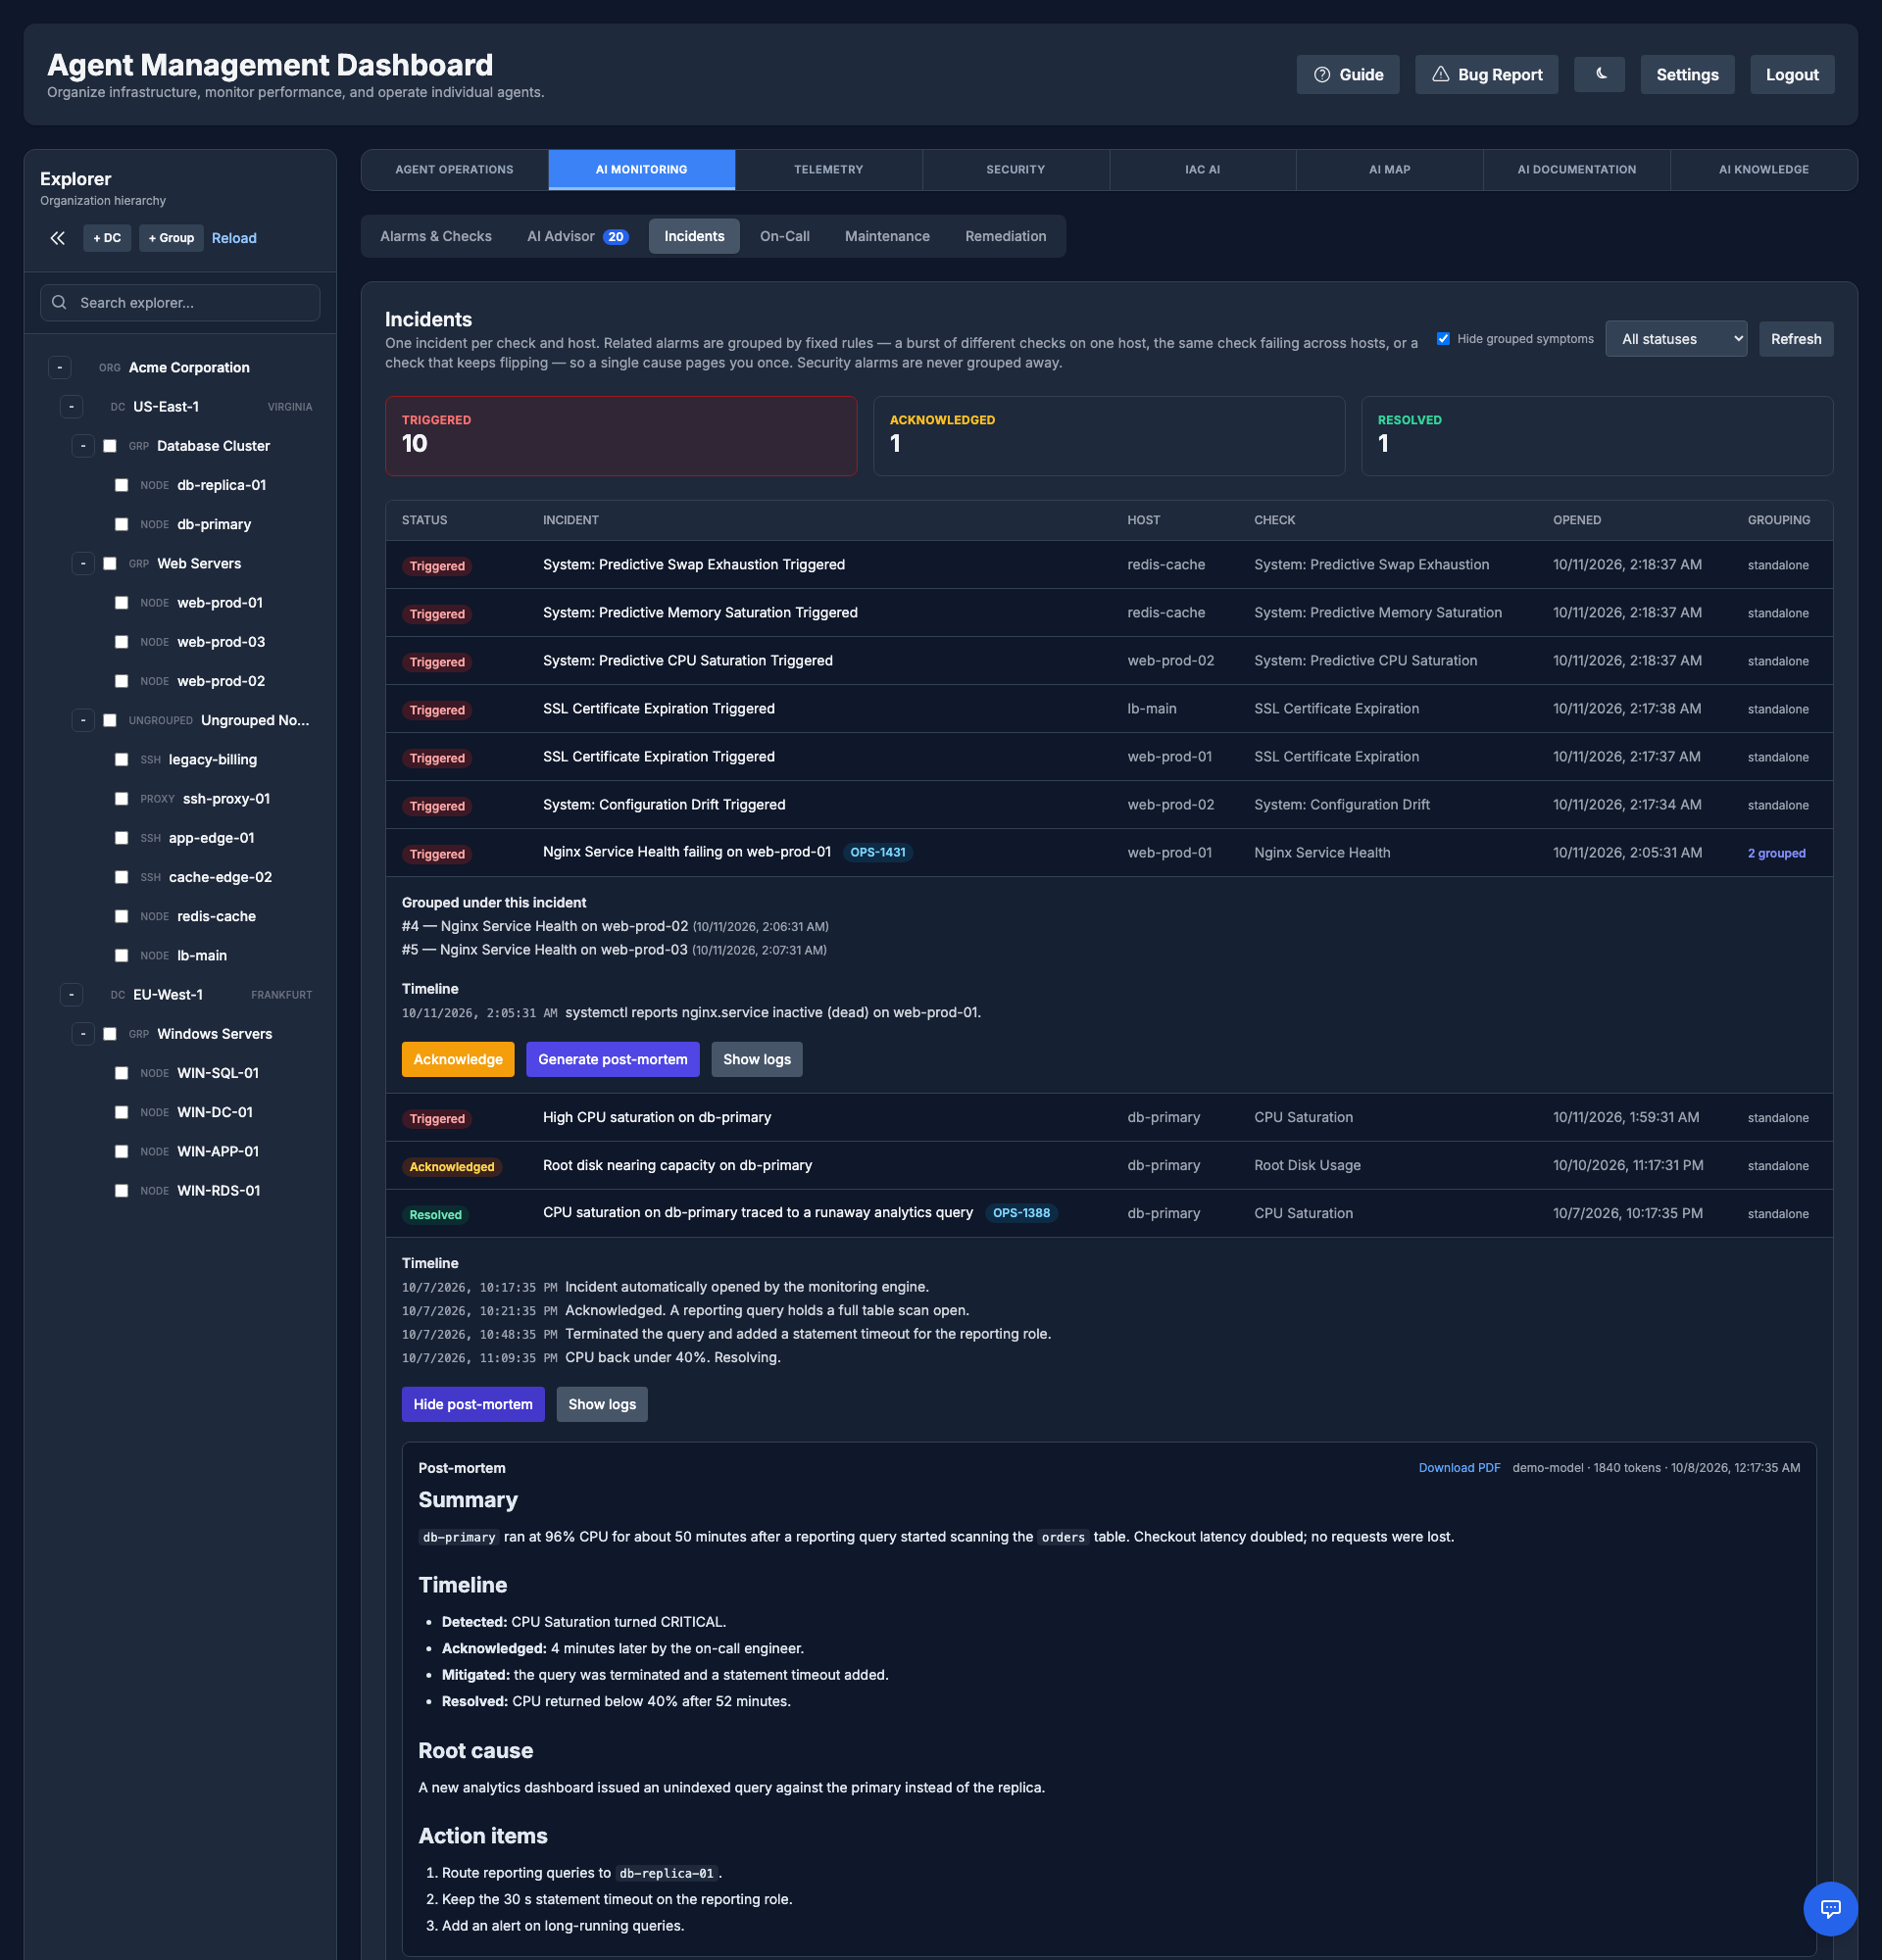The height and width of the screenshot is (1960, 1882).
Task: Refresh the incidents list
Action: click(x=1795, y=339)
